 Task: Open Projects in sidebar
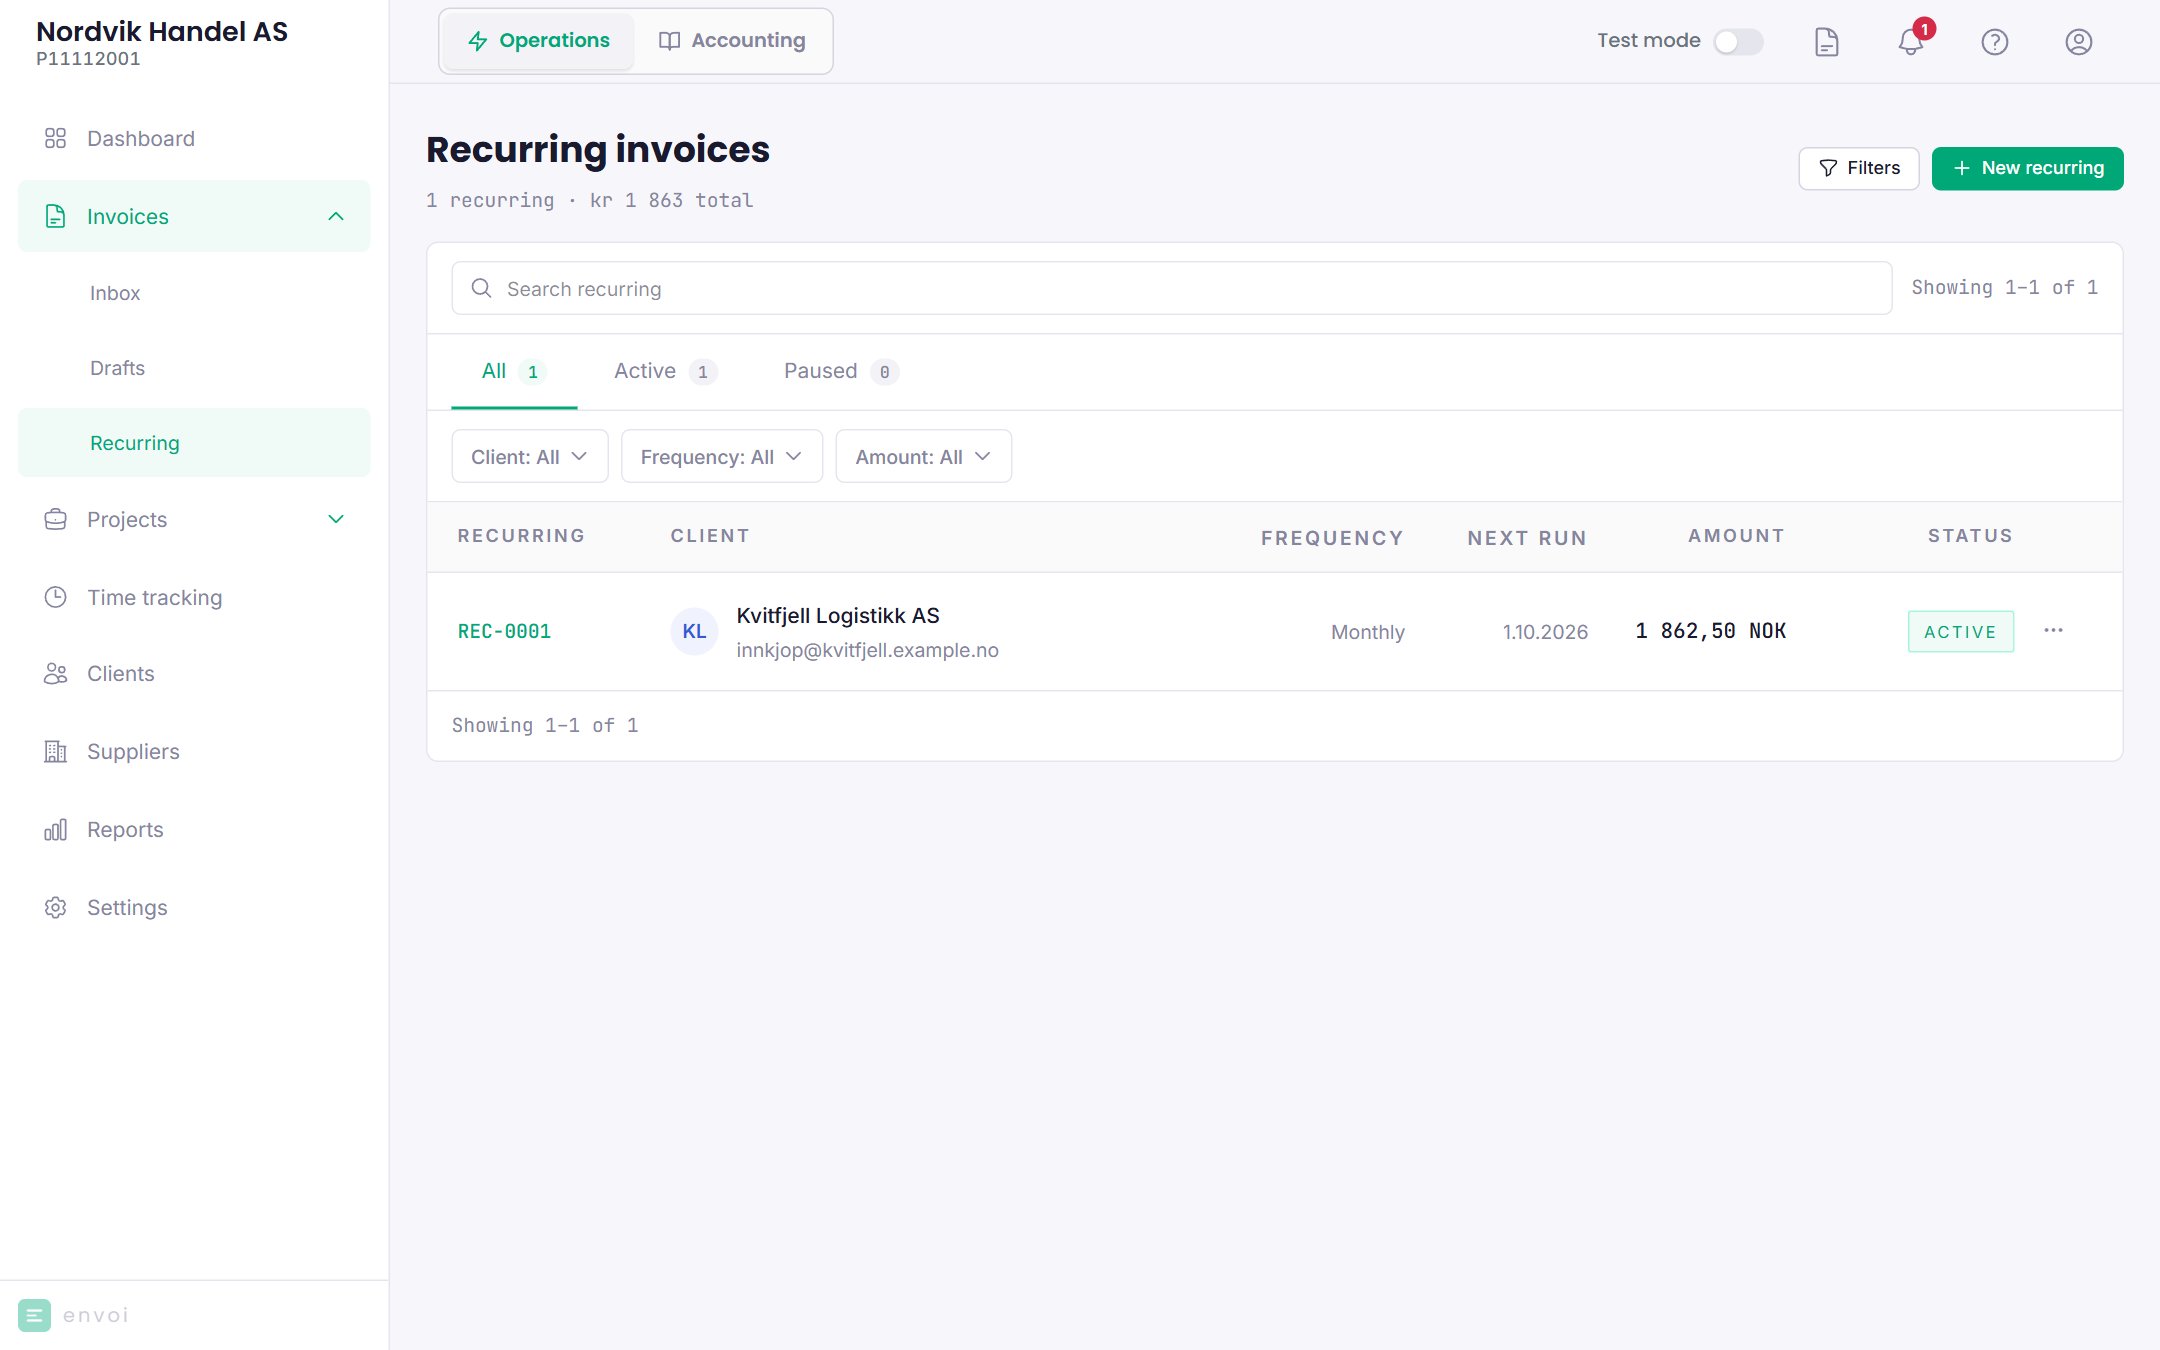[x=194, y=519]
